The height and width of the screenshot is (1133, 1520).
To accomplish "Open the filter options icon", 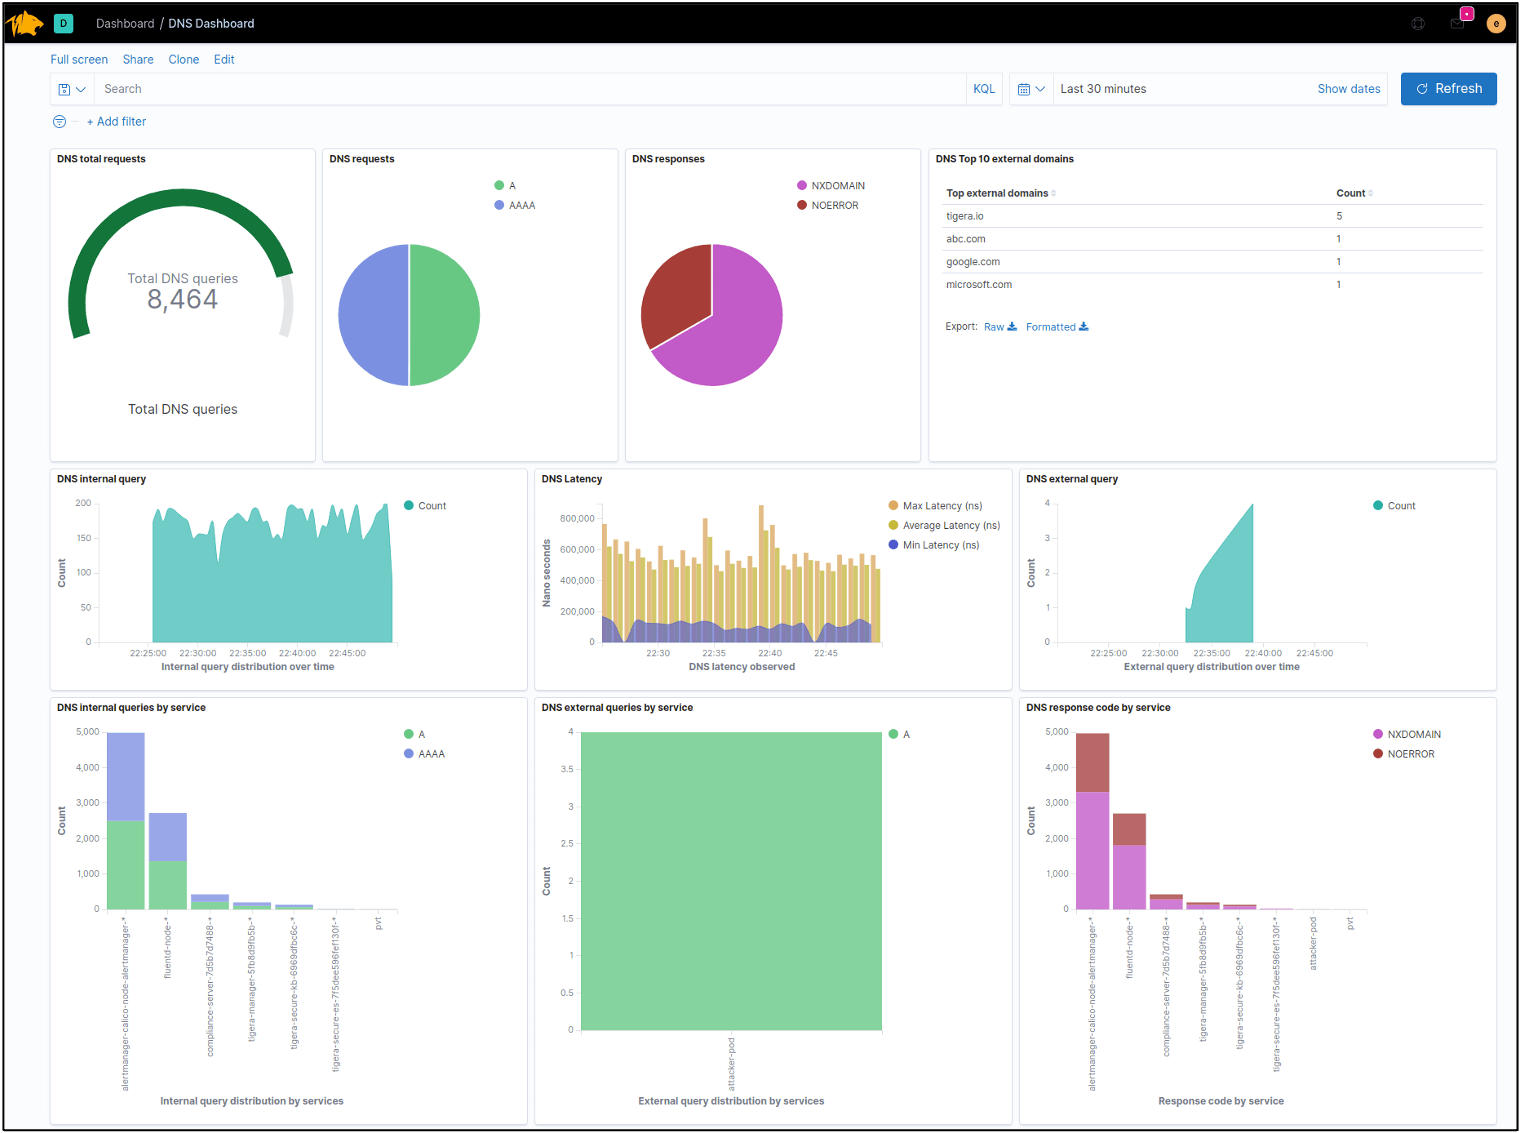I will pos(59,122).
